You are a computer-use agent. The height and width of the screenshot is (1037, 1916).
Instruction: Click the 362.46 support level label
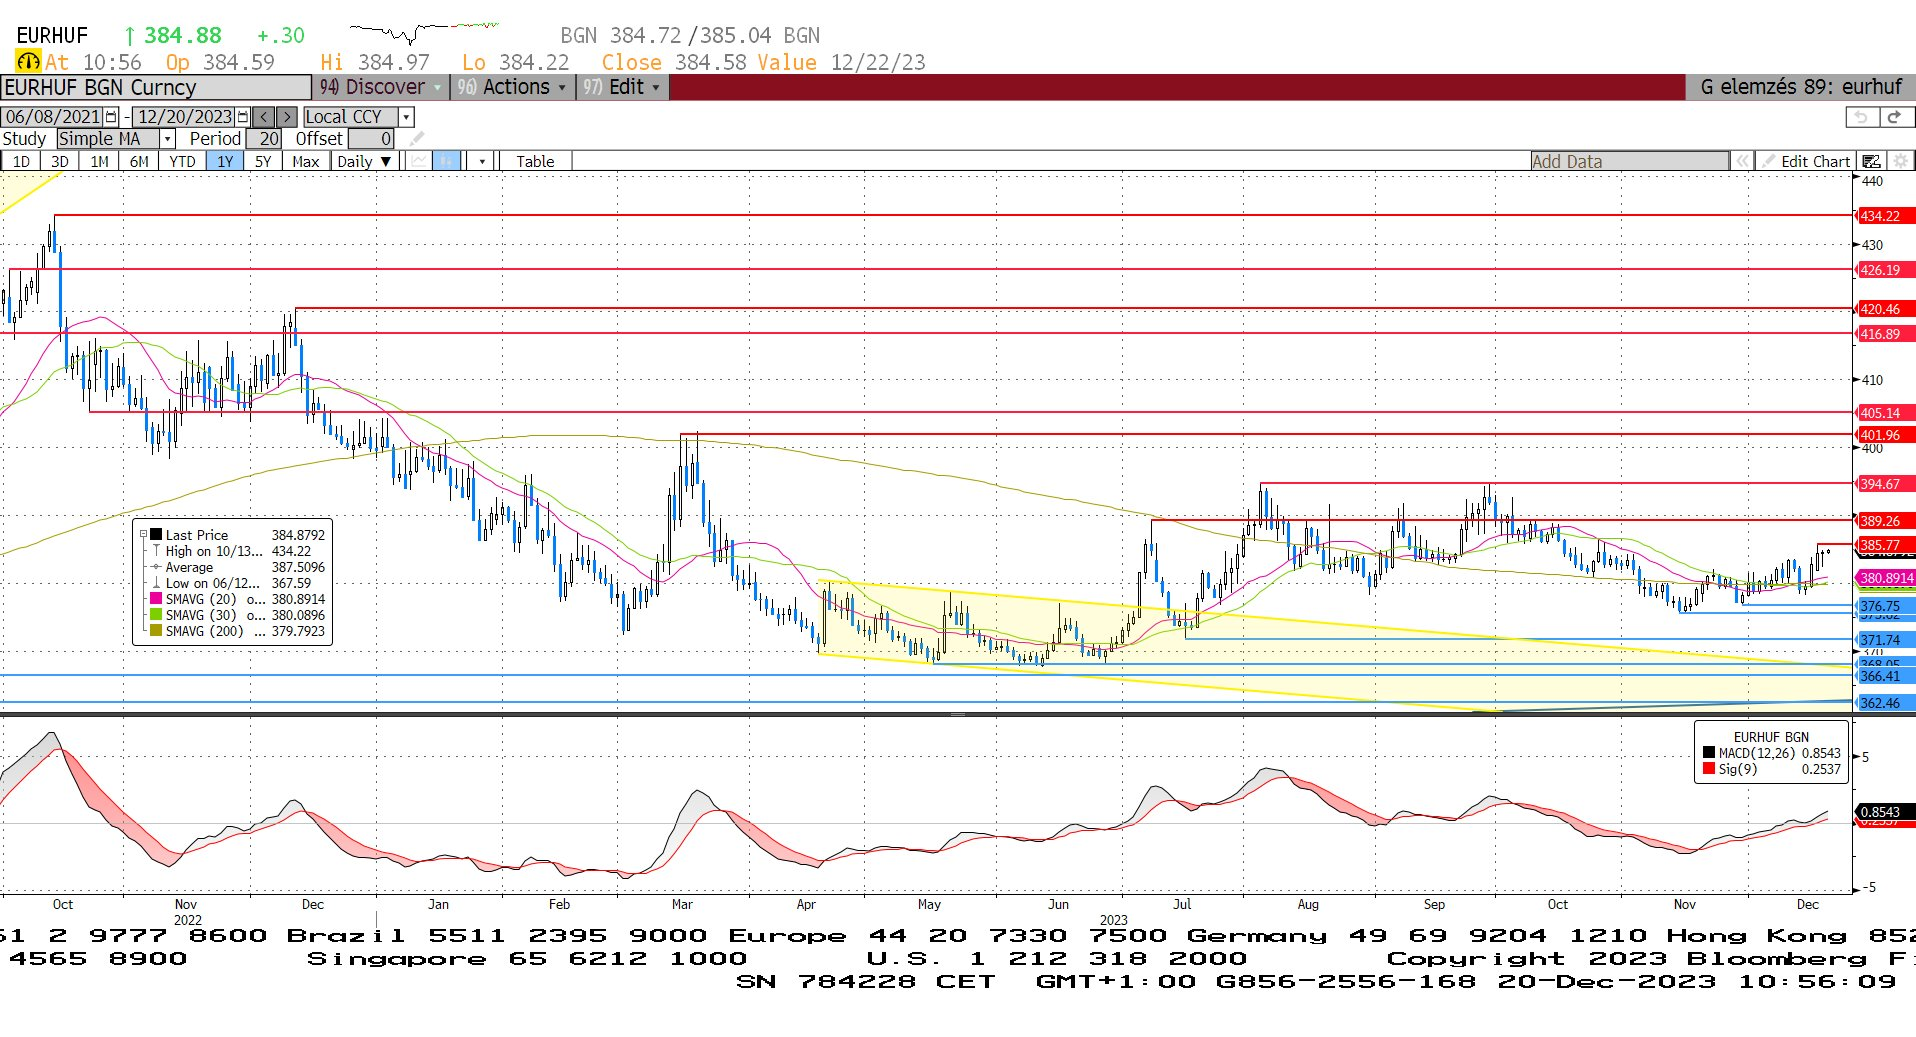click(1884, 703)
